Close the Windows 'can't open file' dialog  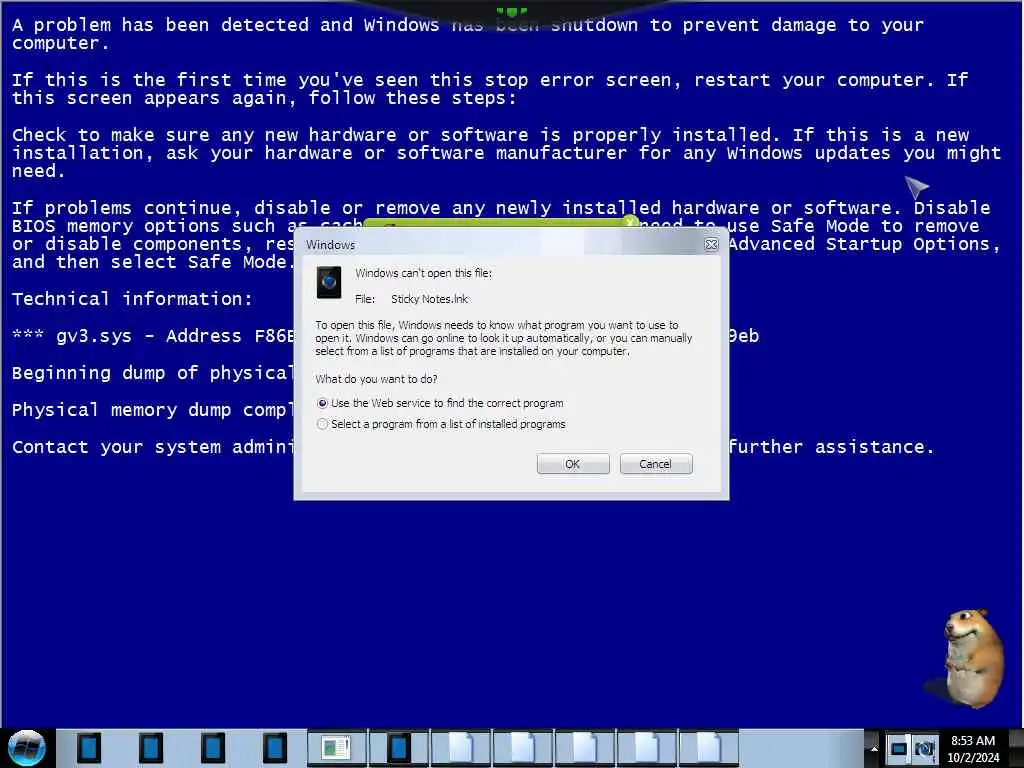[711, 244]
